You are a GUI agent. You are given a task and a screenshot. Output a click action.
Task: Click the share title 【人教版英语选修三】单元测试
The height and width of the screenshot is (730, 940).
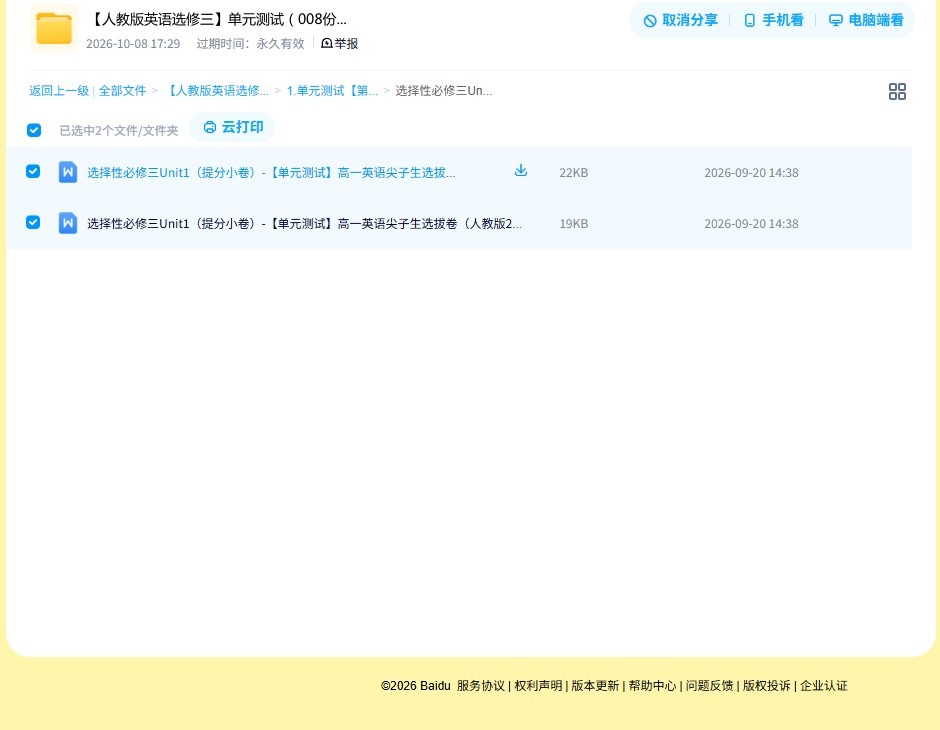pyautogui.click(x=218, y=19)
